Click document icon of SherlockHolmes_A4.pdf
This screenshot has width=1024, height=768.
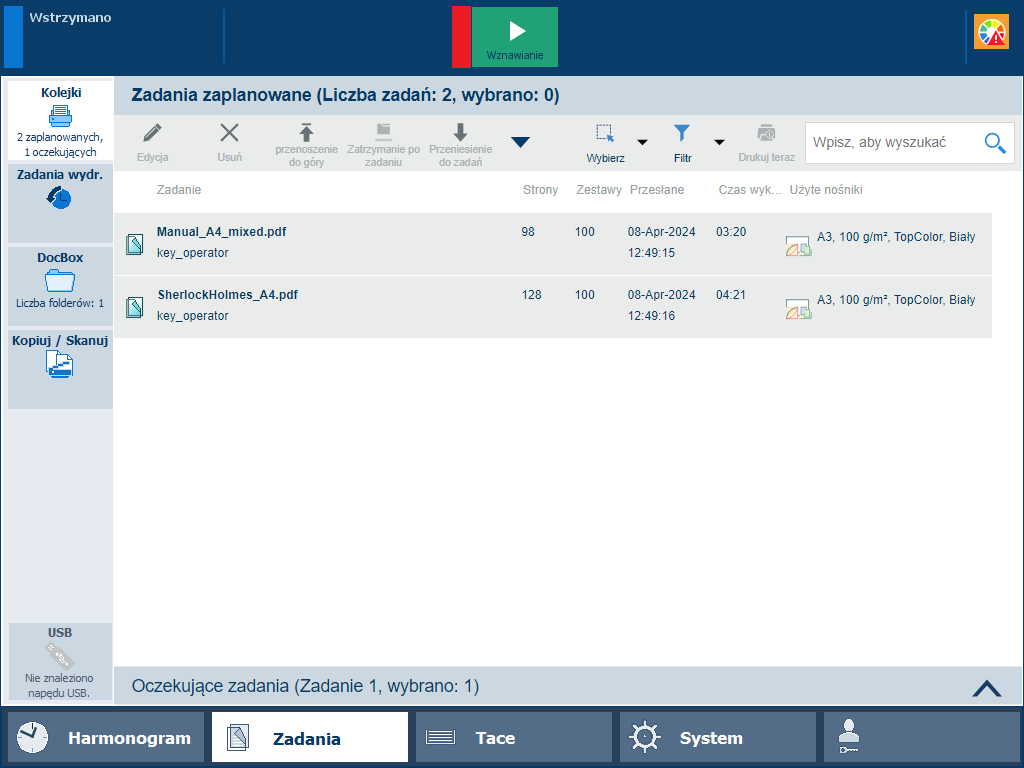(135, 307)
